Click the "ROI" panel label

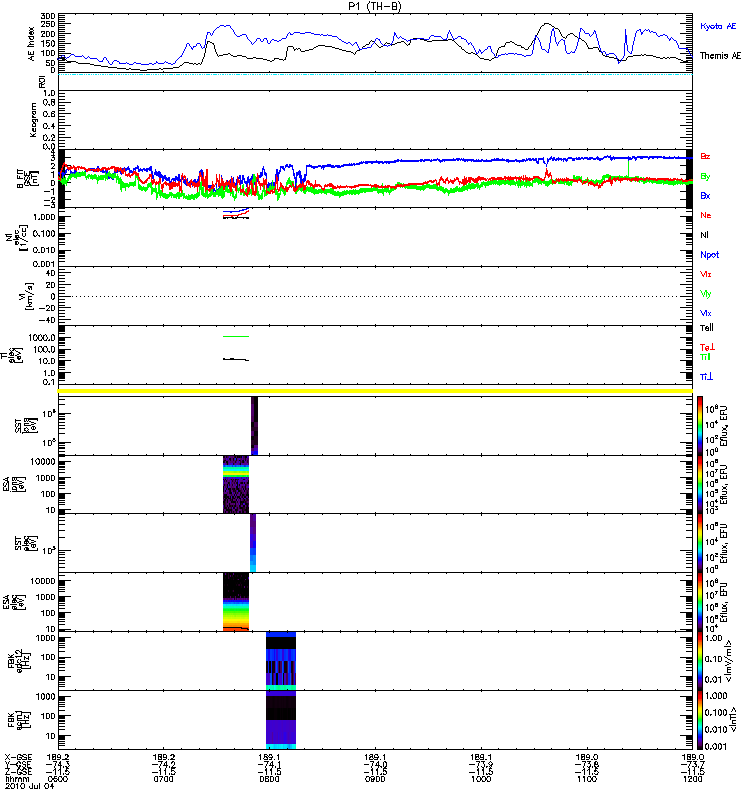(x=42, y=82)
